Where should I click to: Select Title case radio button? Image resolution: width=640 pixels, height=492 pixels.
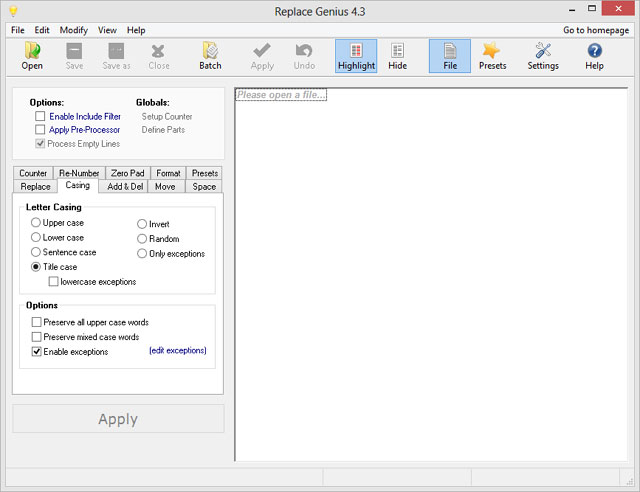coord(36,267)
